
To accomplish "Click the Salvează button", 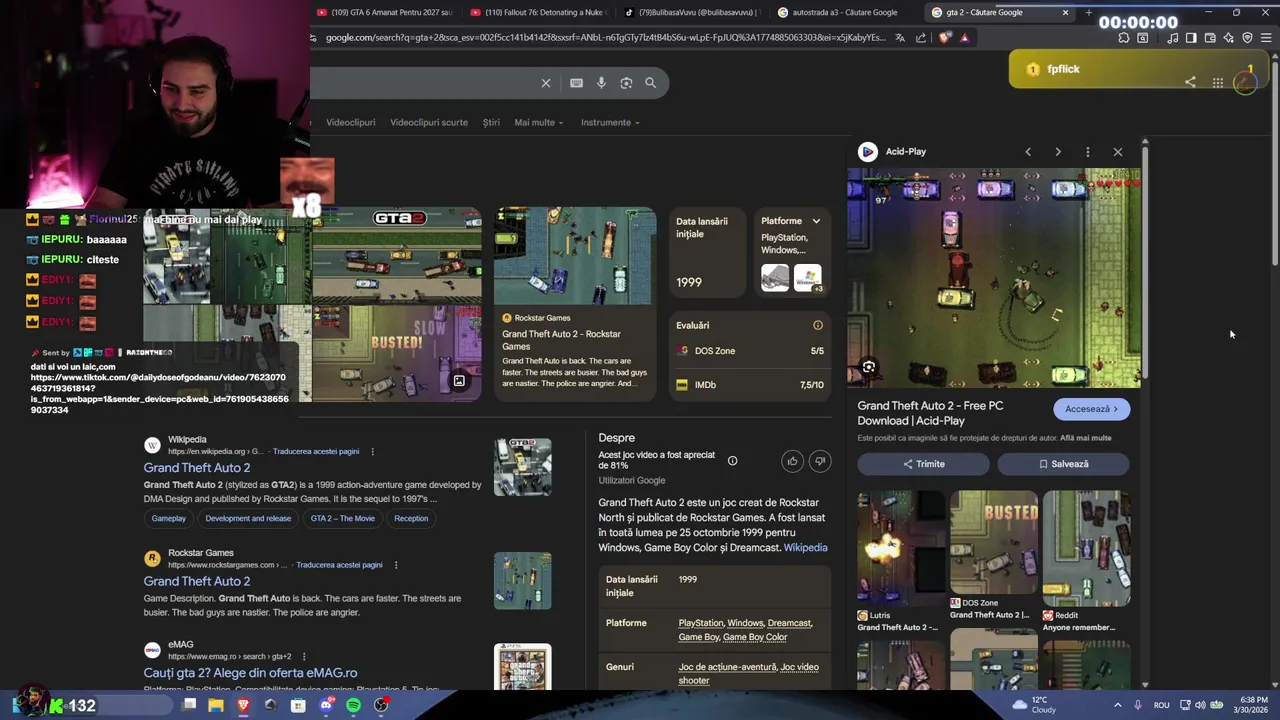I will point(1063,464).
